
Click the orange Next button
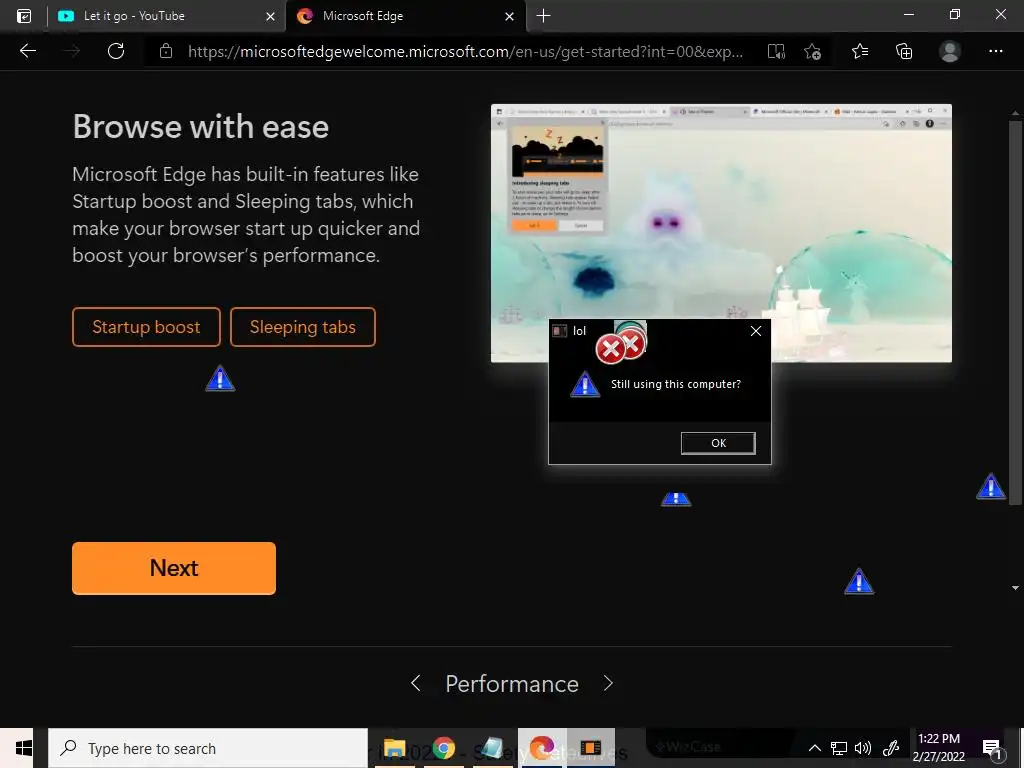174,568
